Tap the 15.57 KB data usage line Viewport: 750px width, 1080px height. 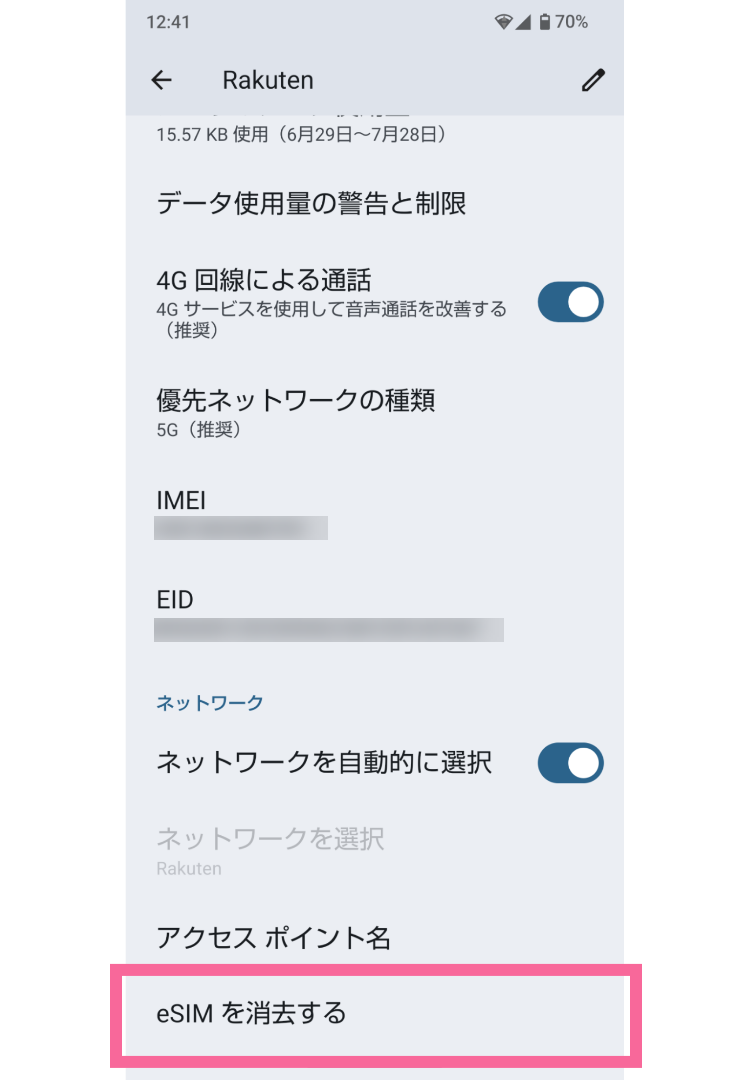coord(301,133)
